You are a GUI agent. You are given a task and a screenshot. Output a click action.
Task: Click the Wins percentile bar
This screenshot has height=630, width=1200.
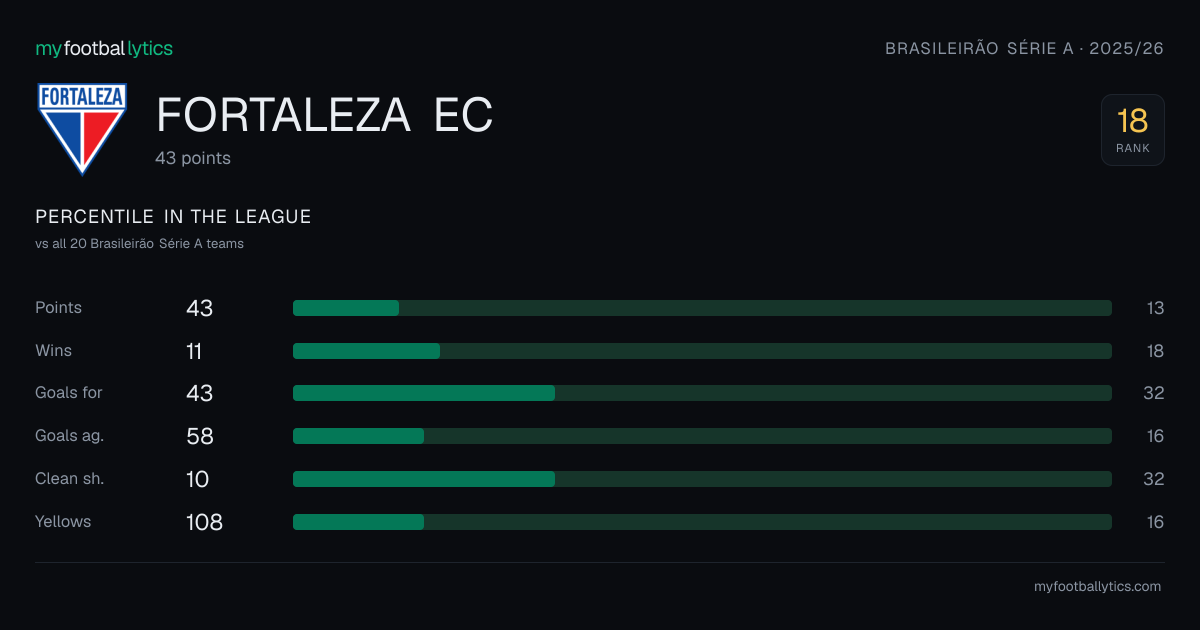tap(702, 351)
